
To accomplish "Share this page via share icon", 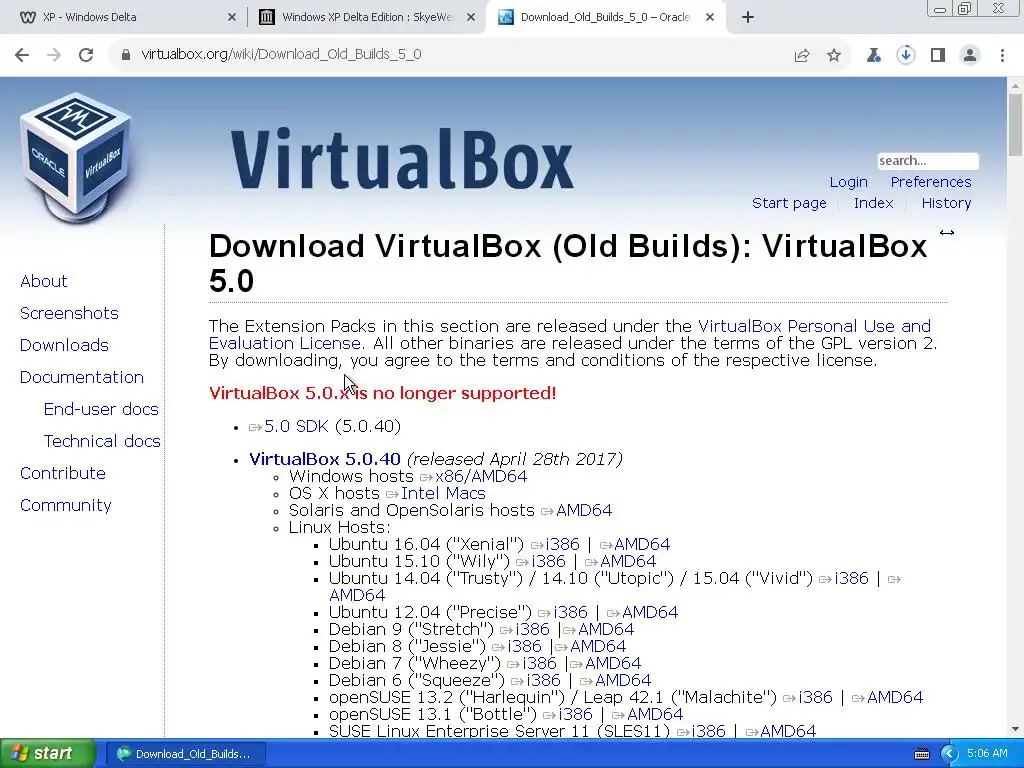I will 802,56.
